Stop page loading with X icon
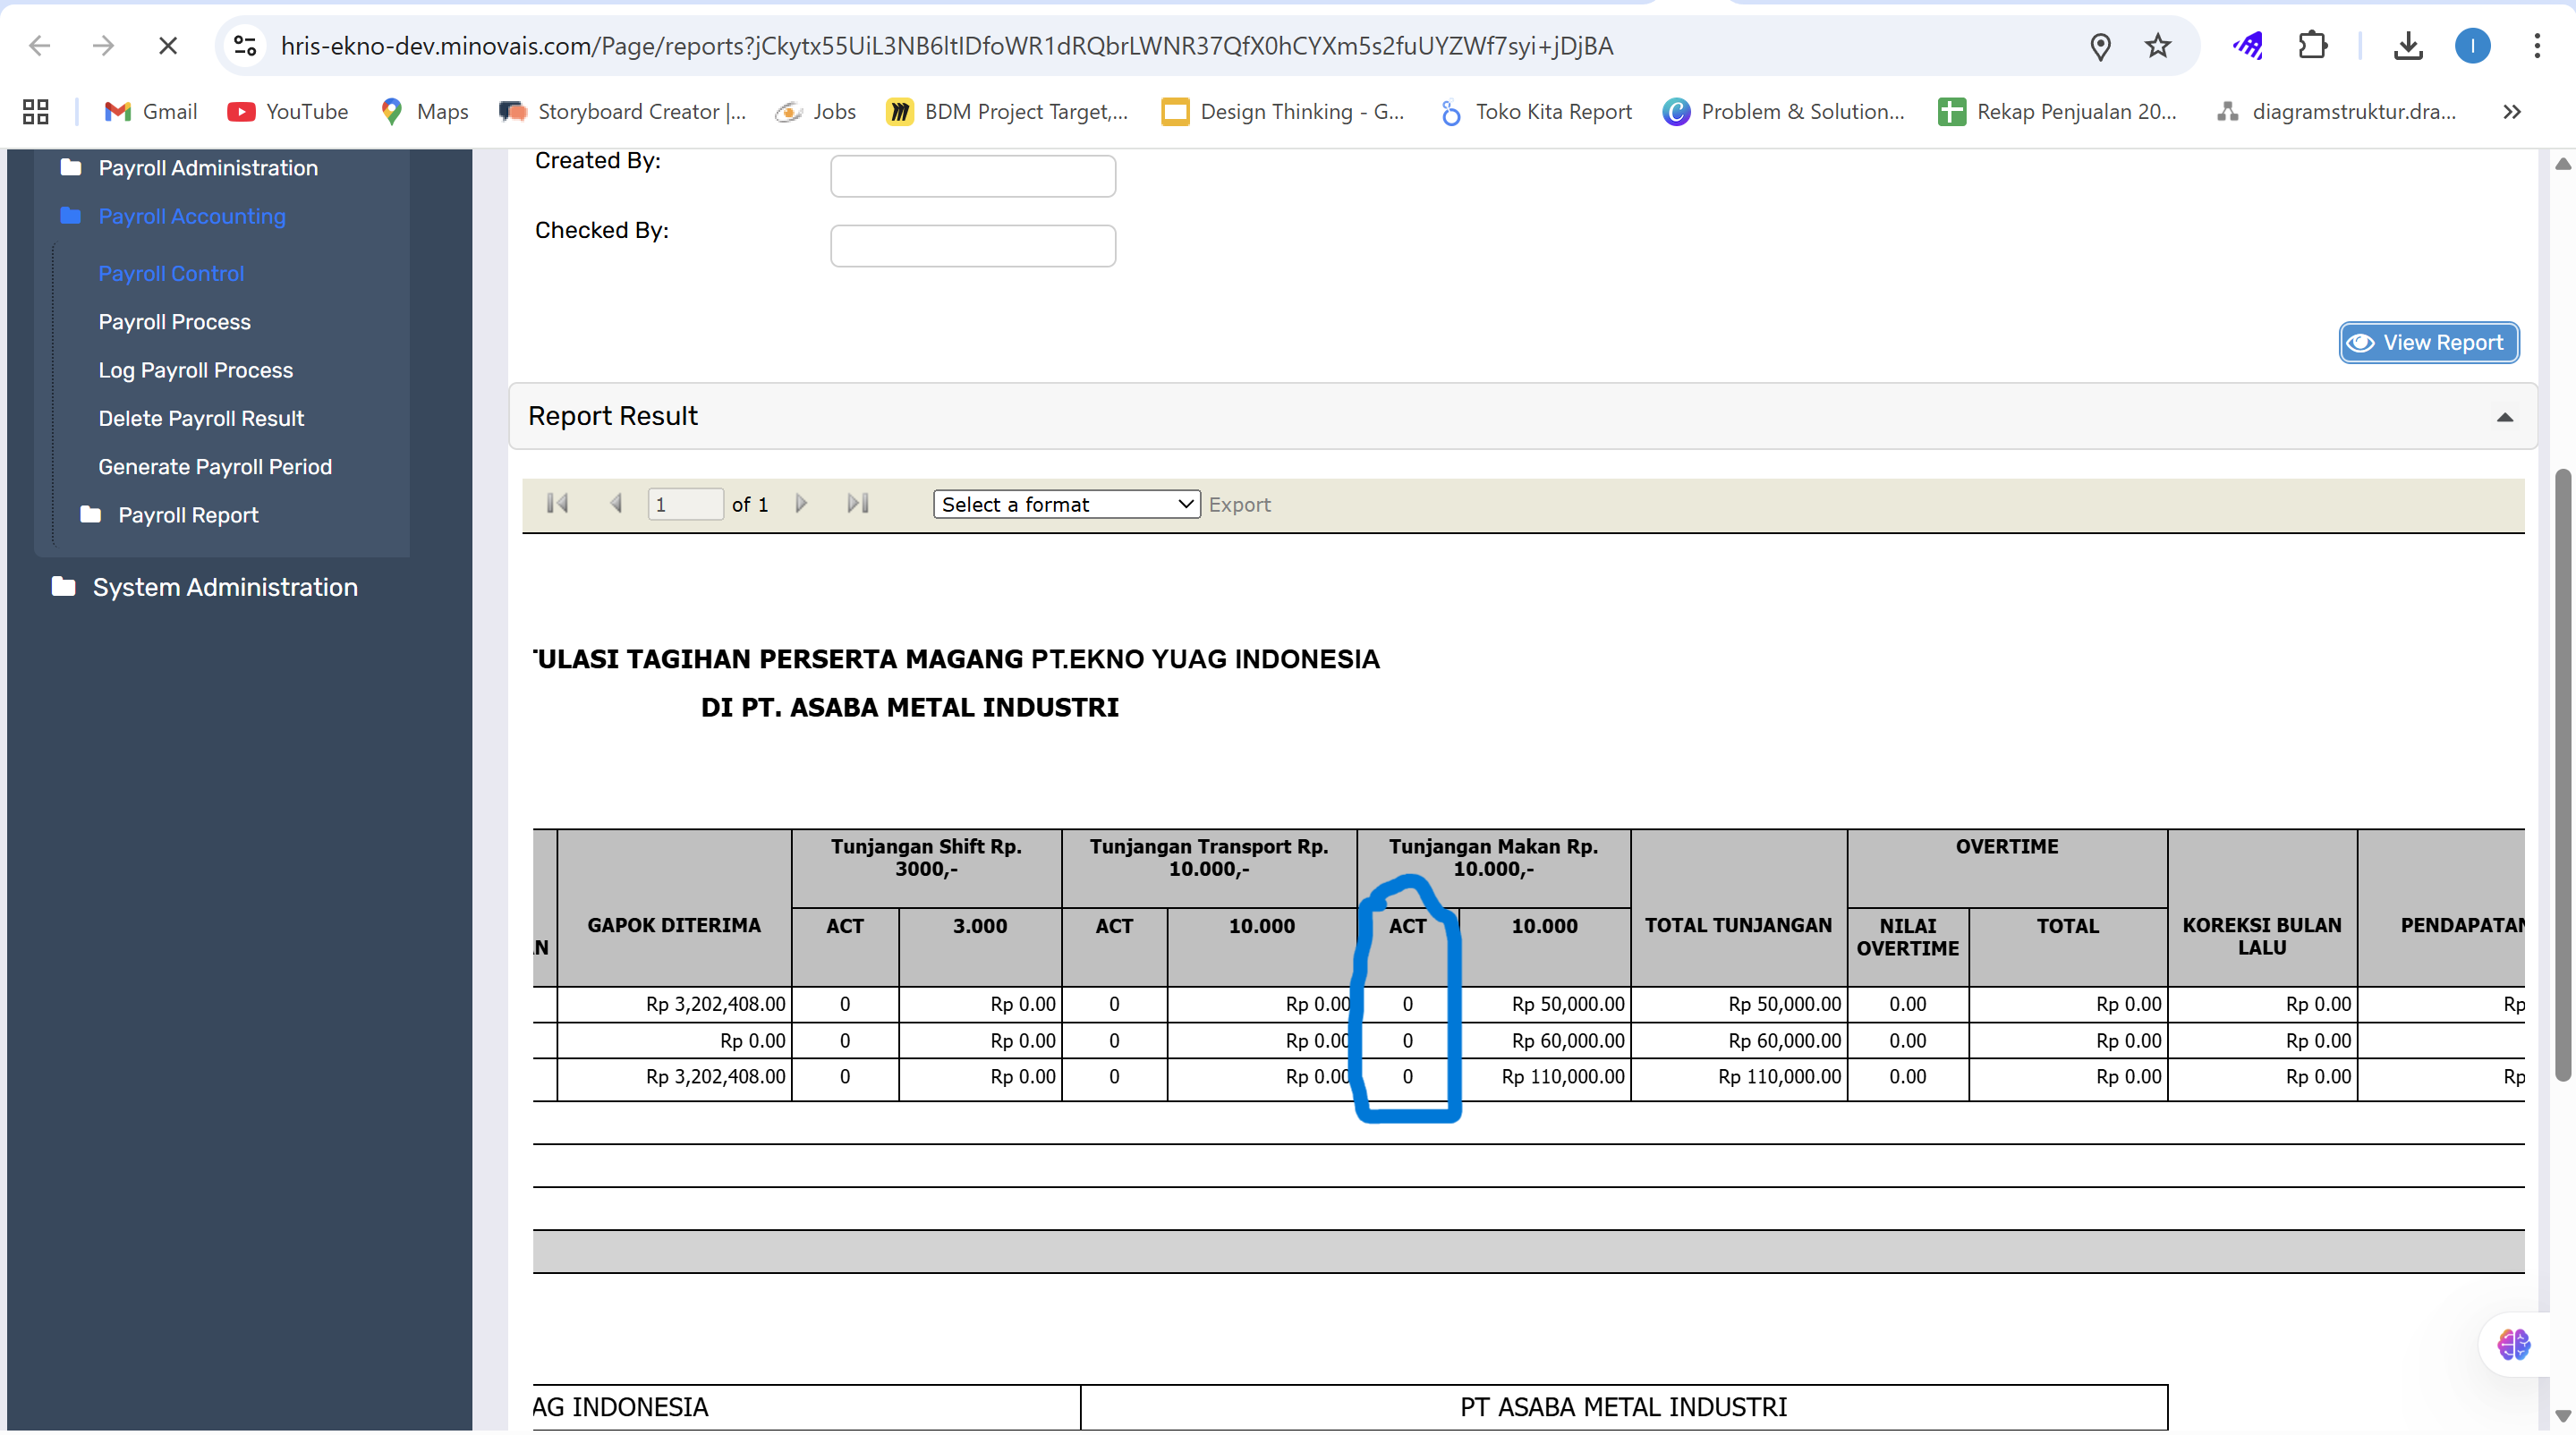 pyautogui.click(x=168, y=46)
